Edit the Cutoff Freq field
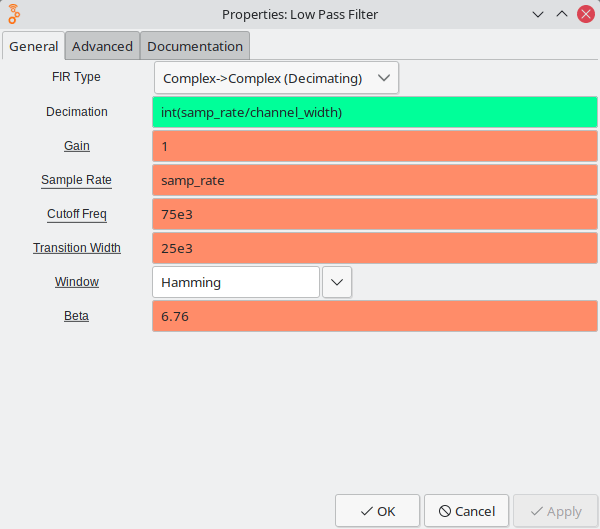This screenshot has width=600, height=529. point(375,214)
